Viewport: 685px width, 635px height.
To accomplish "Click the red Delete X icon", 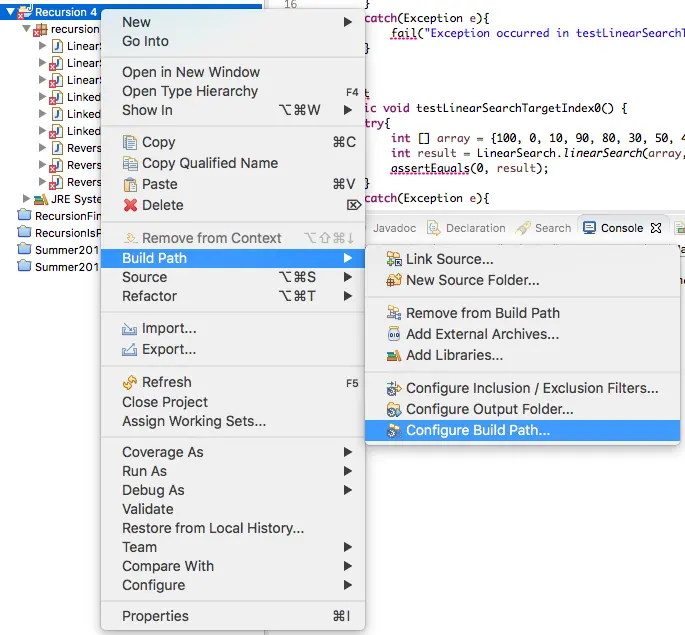I will point(130,205).
